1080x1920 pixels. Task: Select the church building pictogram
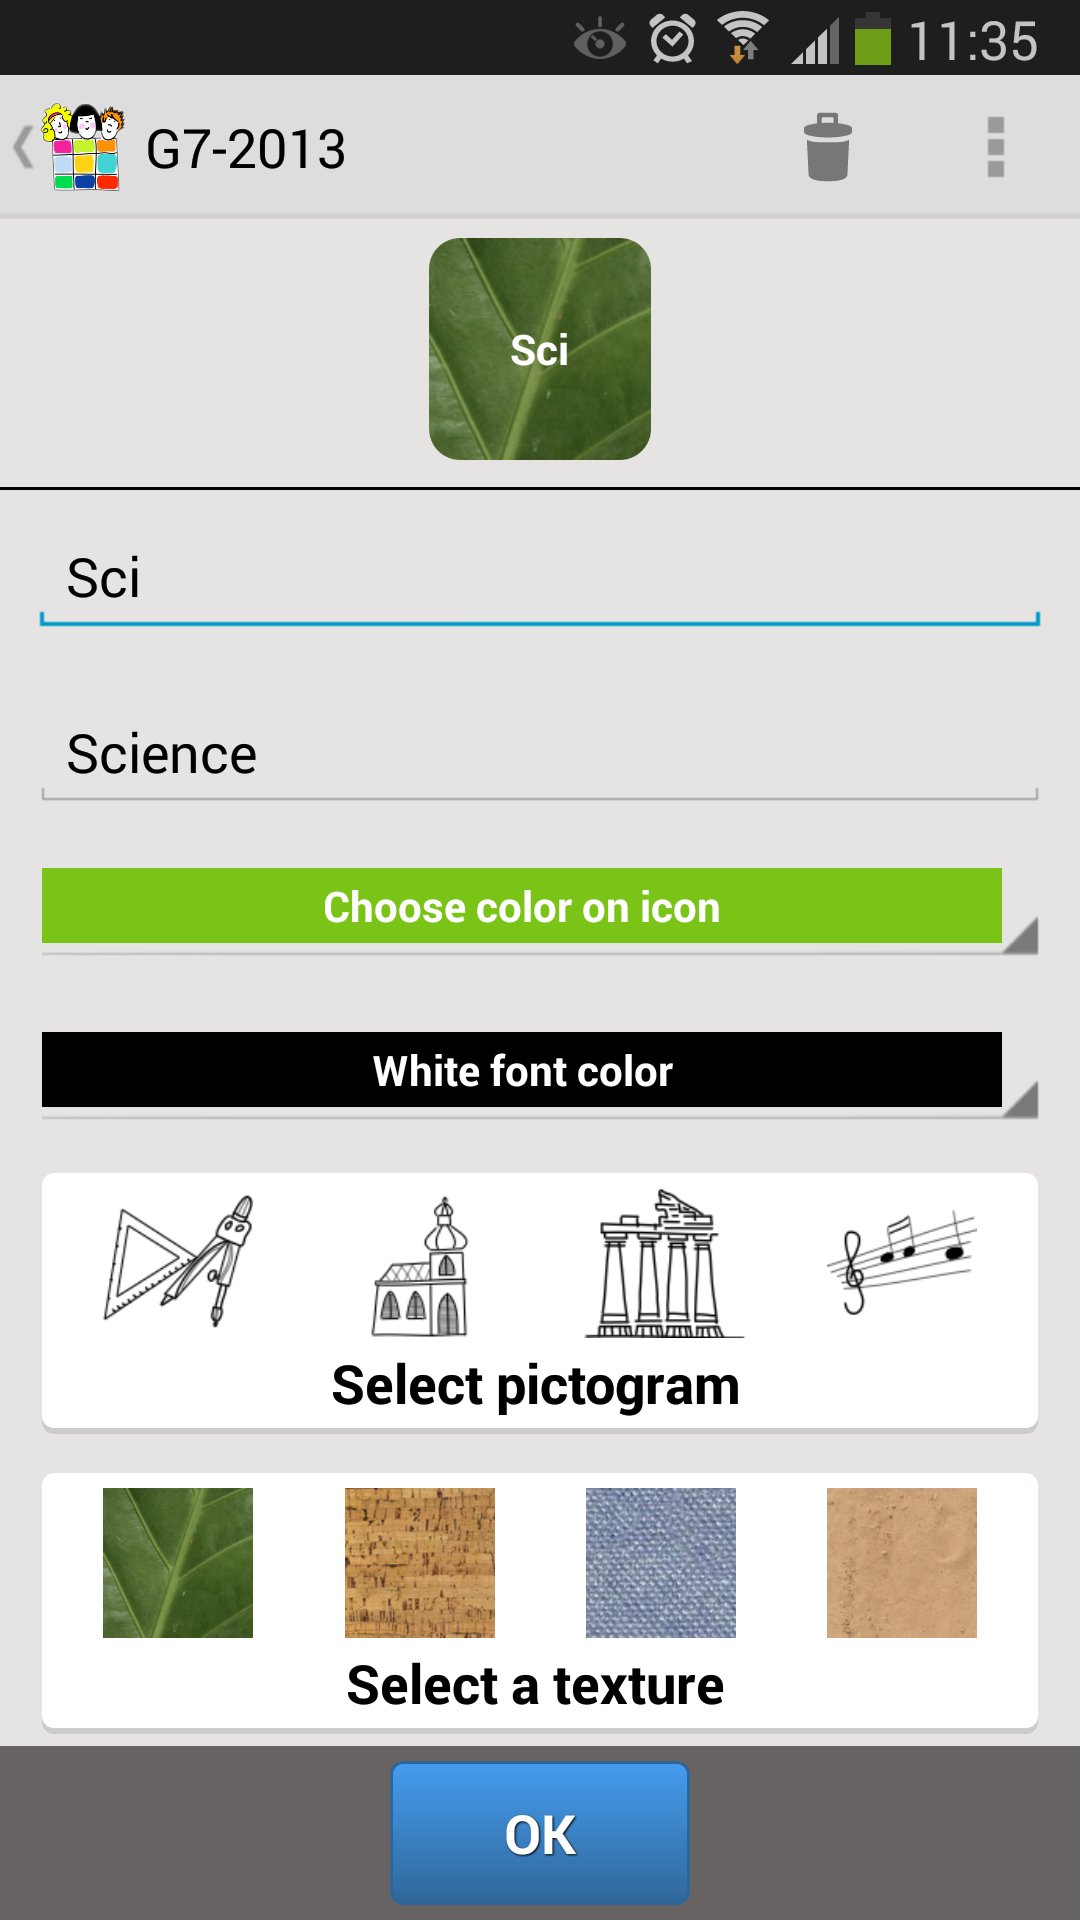pyautogui.click(x=420, y=1266)
